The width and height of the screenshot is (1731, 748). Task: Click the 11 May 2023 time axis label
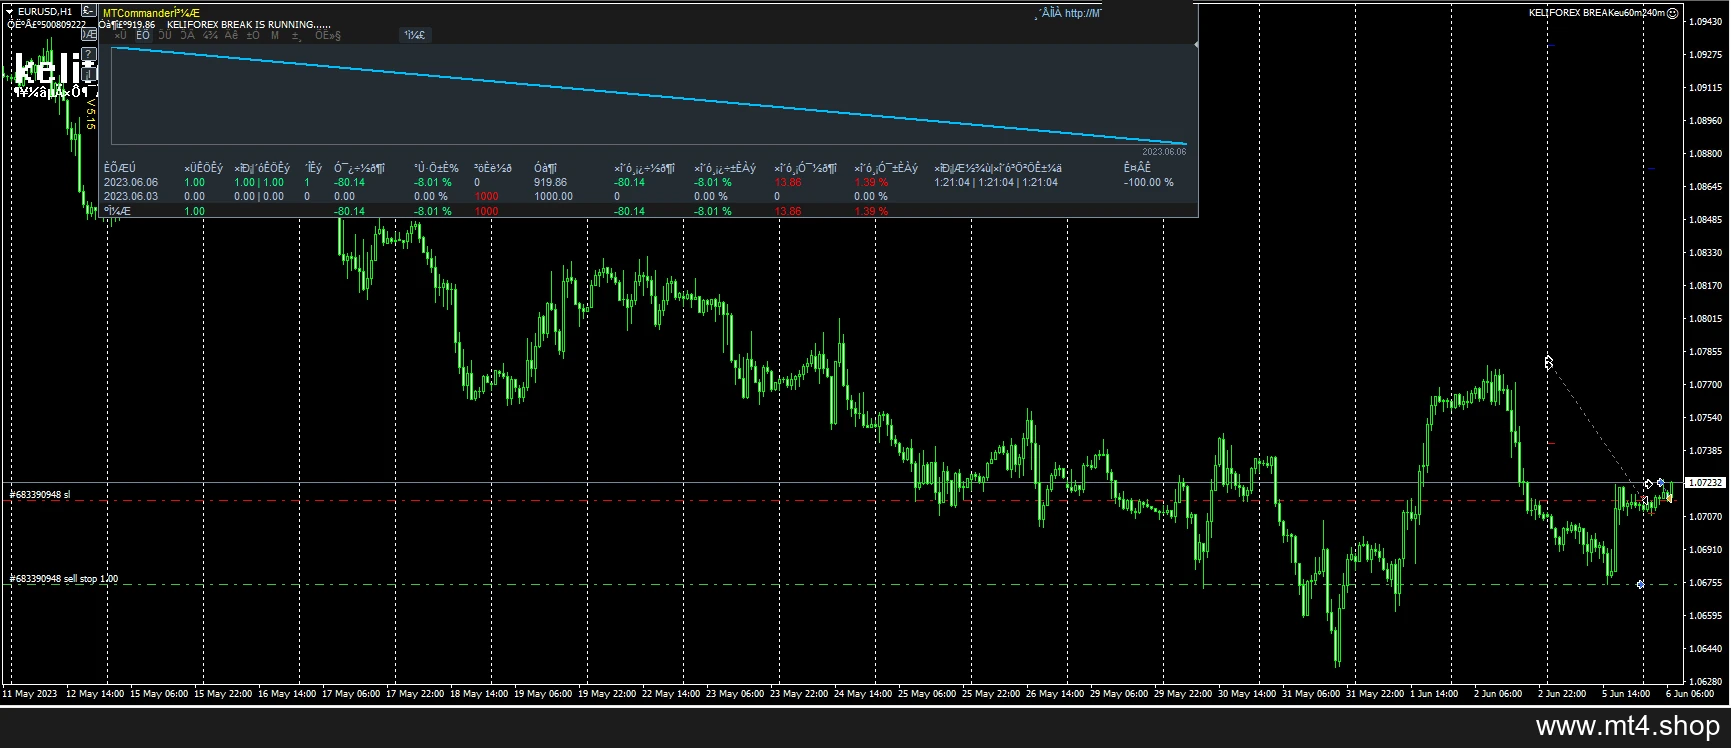click(x=30, y=693)
